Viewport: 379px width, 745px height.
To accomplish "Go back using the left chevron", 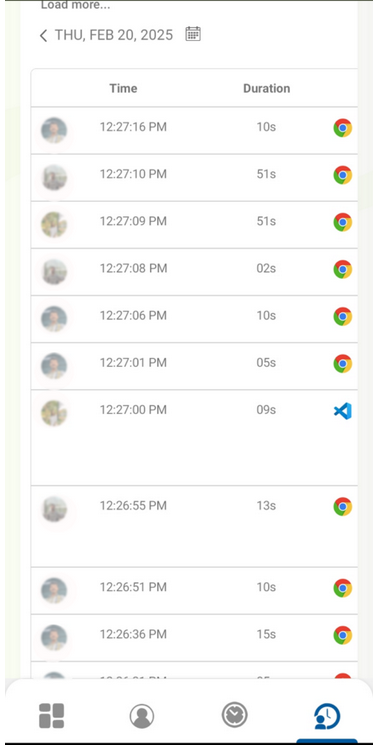I will (x=43, y=36).
